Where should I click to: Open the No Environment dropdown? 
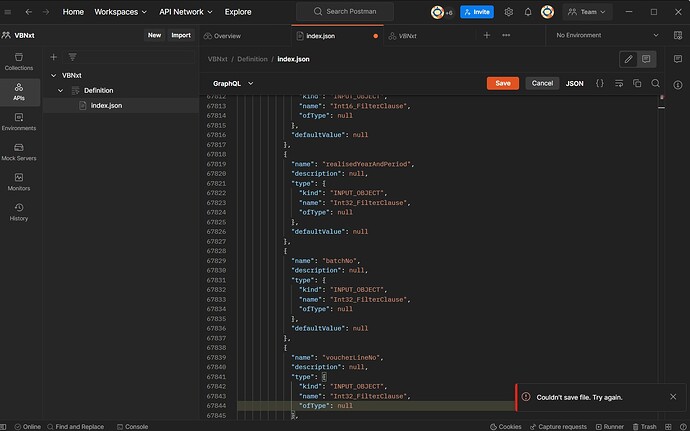tap(607, 35)
